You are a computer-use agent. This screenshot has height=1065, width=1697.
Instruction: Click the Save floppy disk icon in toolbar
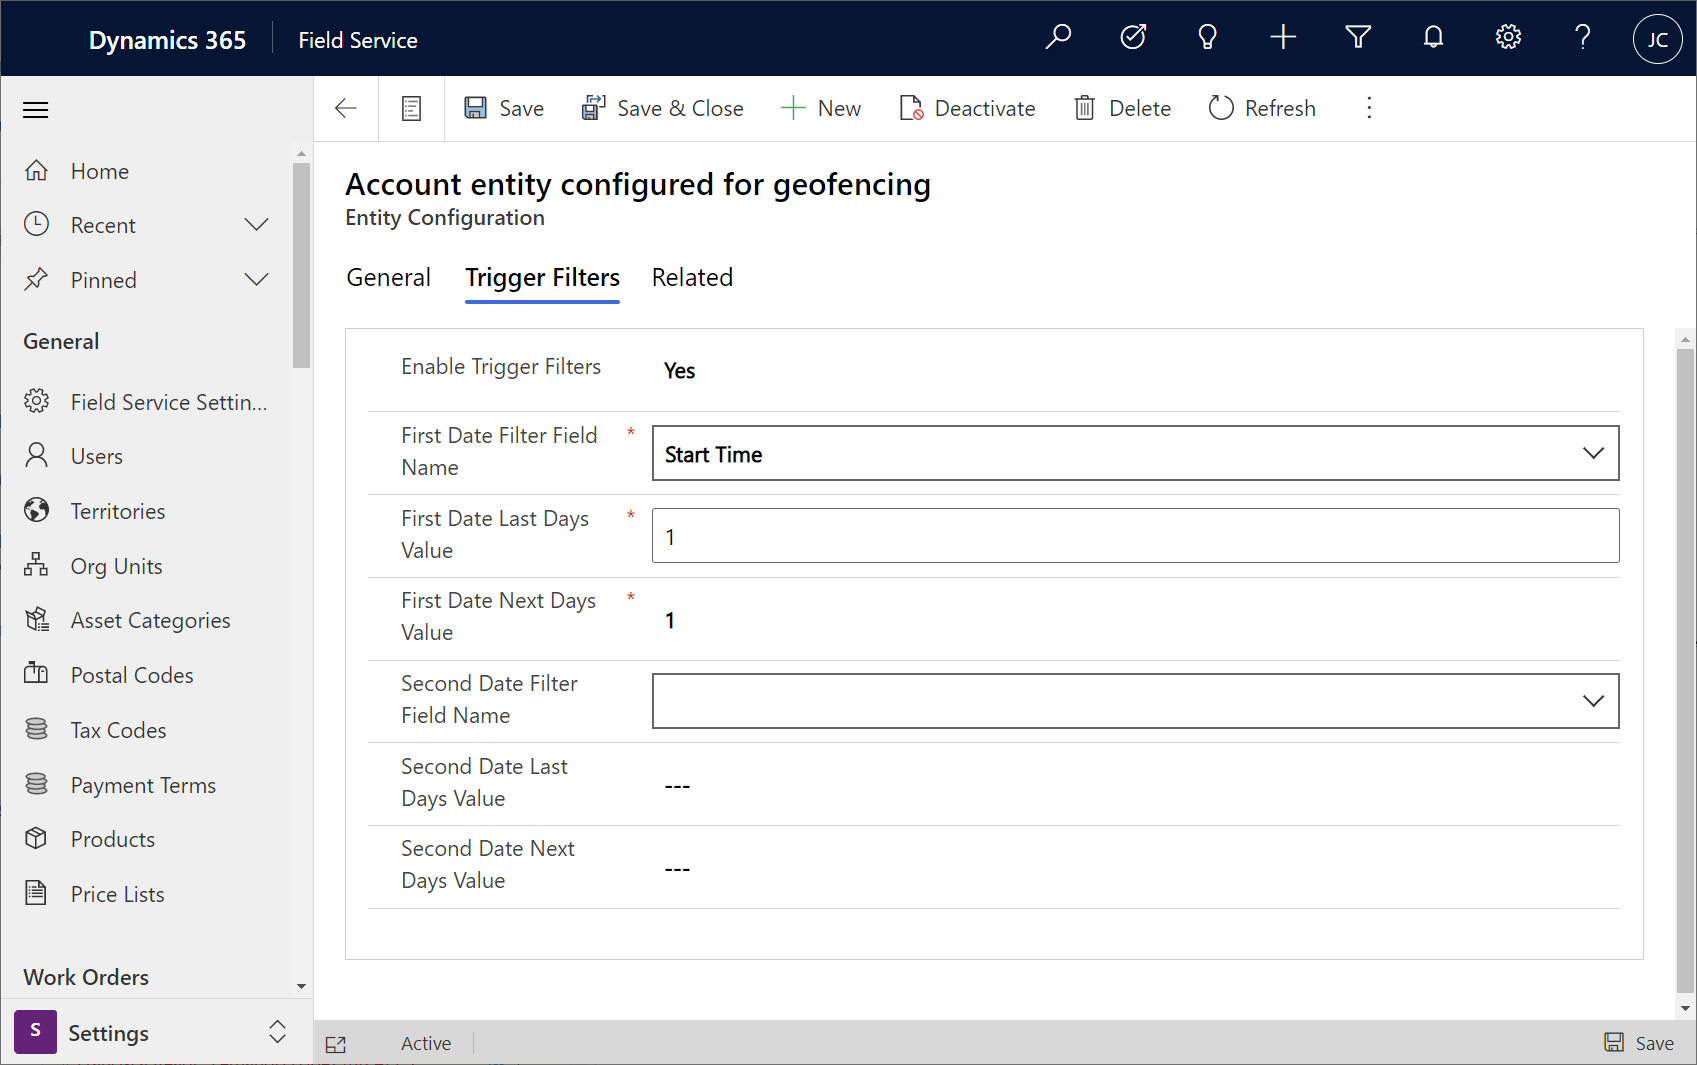point(475,108)
